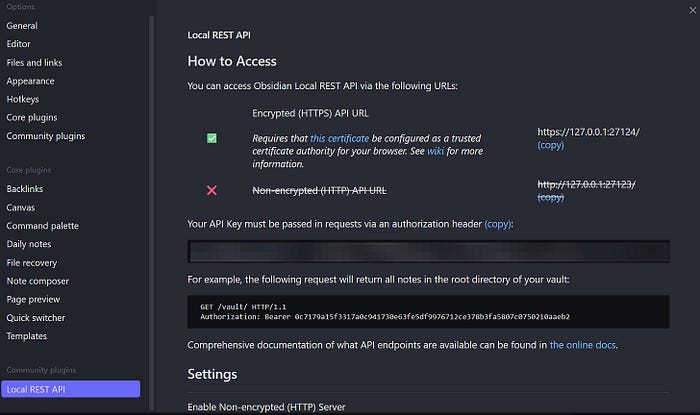Copy the encrypted HTTPS API URL
The height and width of the screenshot is (415, 700).
pos(550,145)
